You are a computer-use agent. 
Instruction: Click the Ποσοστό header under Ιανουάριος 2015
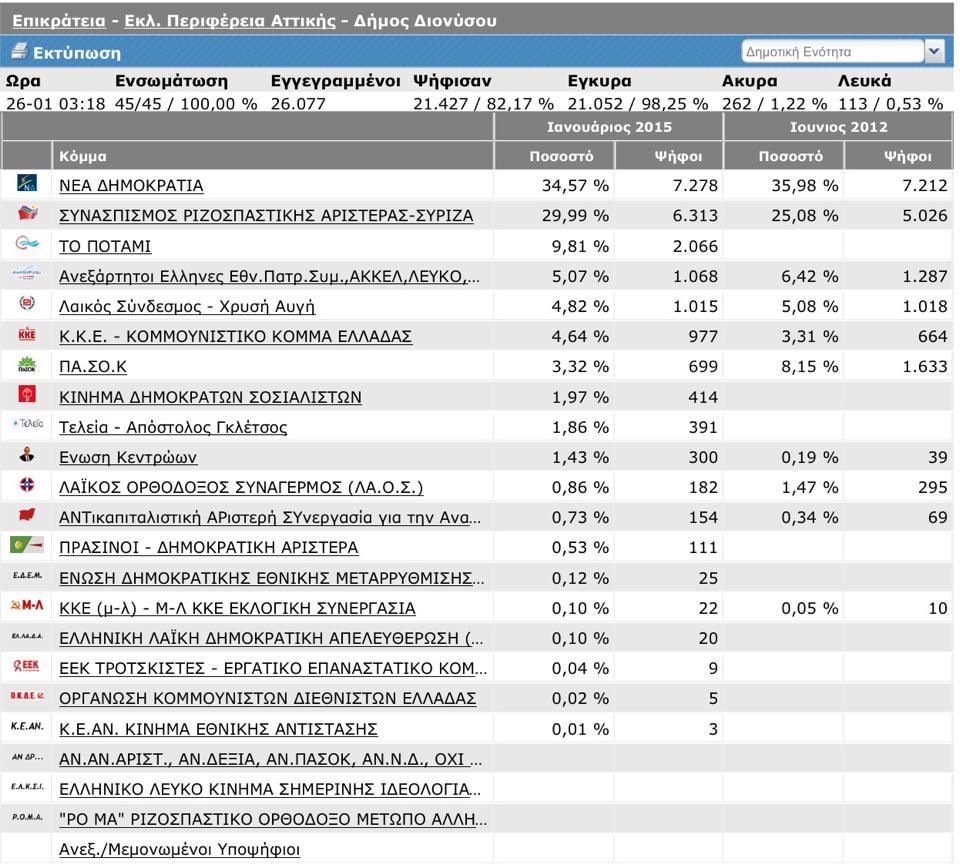pos(553,155)
